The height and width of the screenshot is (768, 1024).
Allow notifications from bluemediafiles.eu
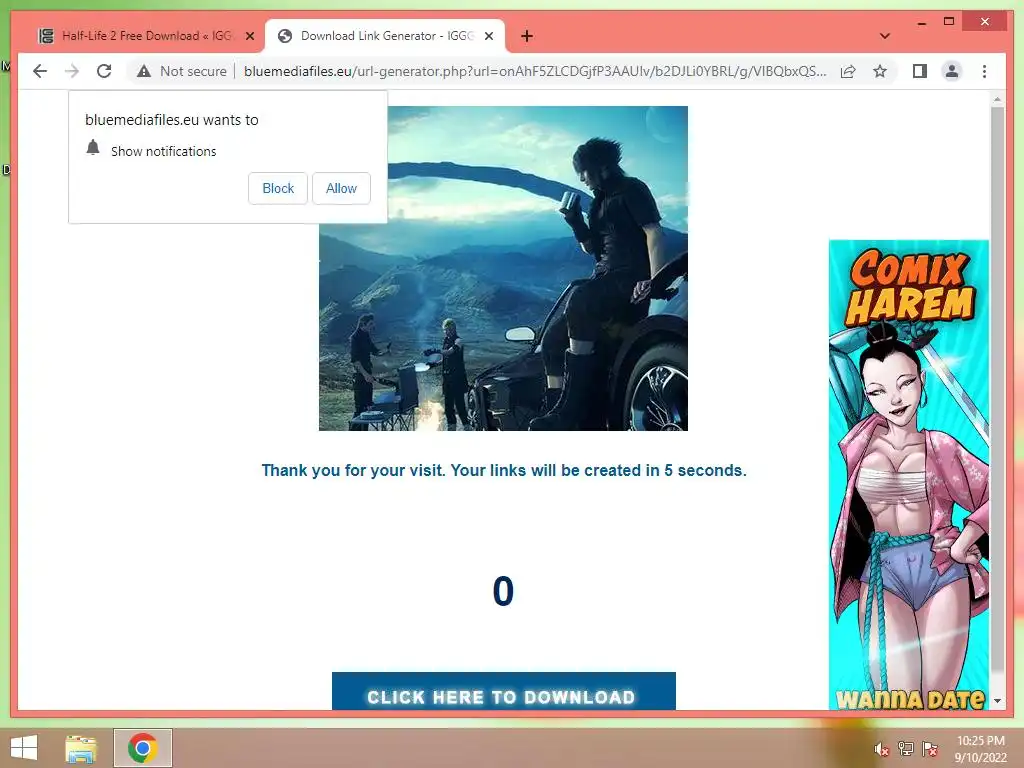pyautogui.click(x=341, y=188)
